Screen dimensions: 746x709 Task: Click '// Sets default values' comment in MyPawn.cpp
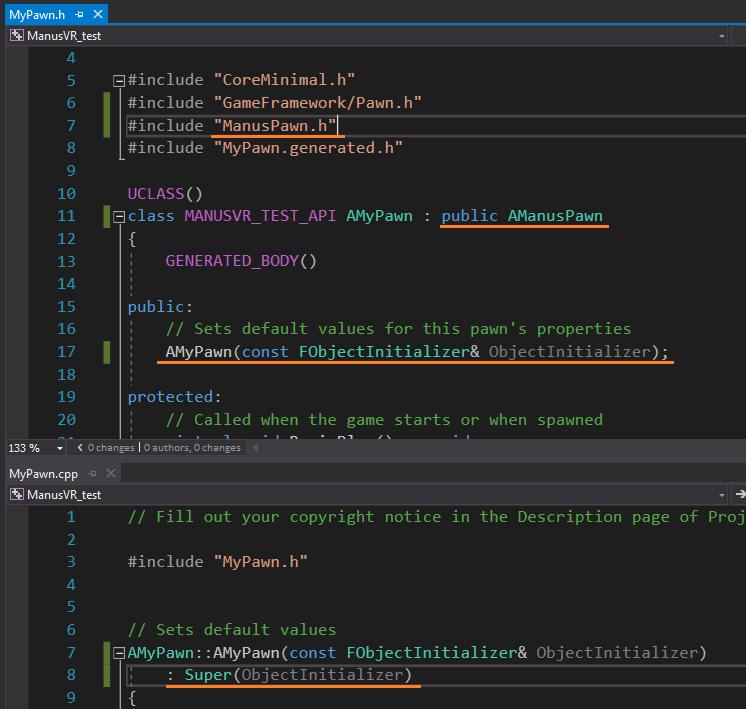tap(232, 630)
